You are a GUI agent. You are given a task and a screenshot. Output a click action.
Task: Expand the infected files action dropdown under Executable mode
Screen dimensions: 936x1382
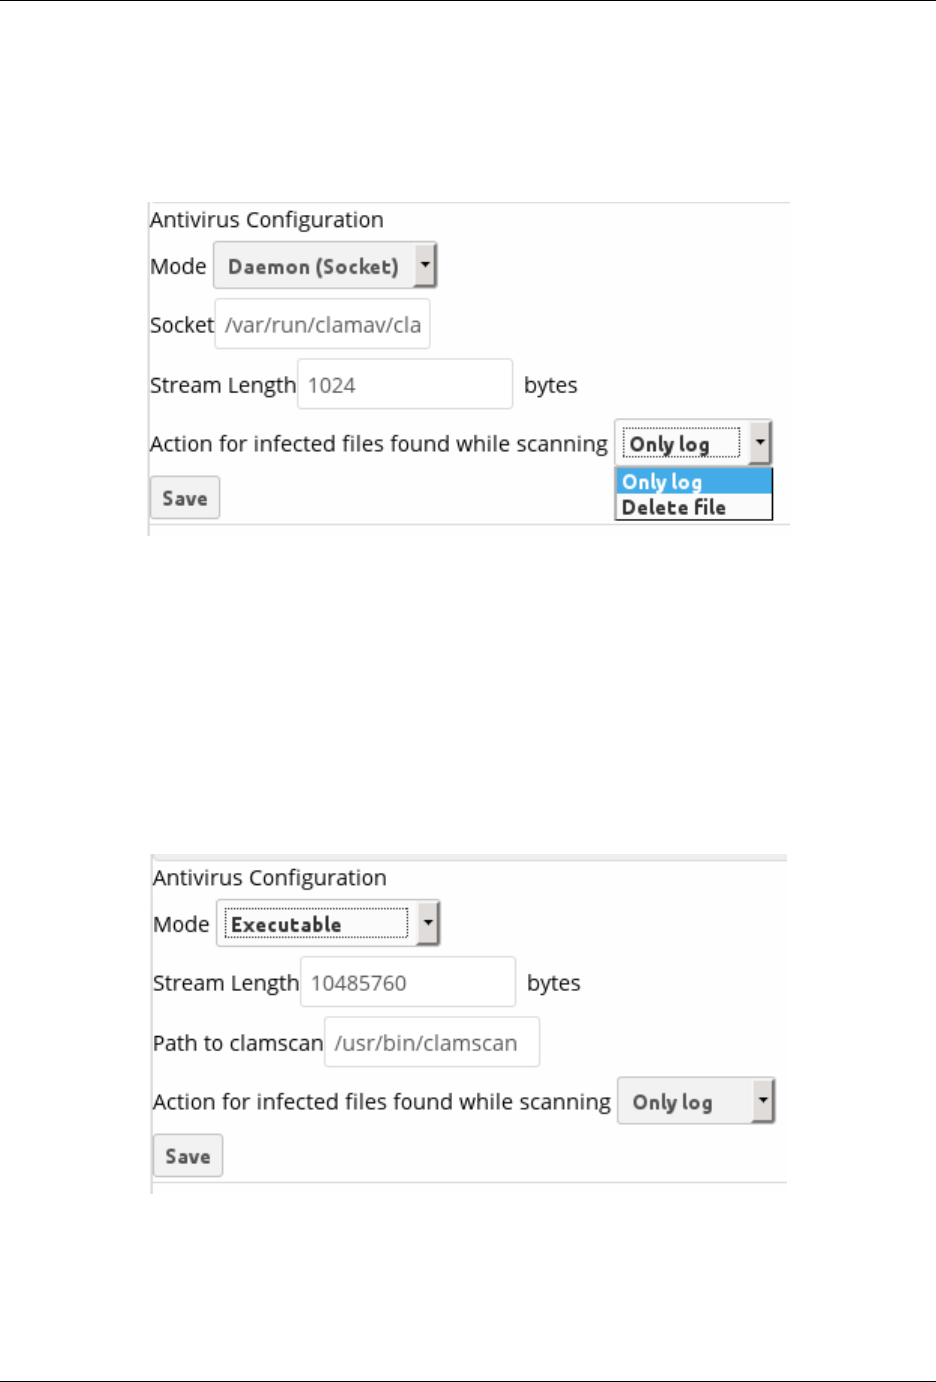(x=696, y=1101)
